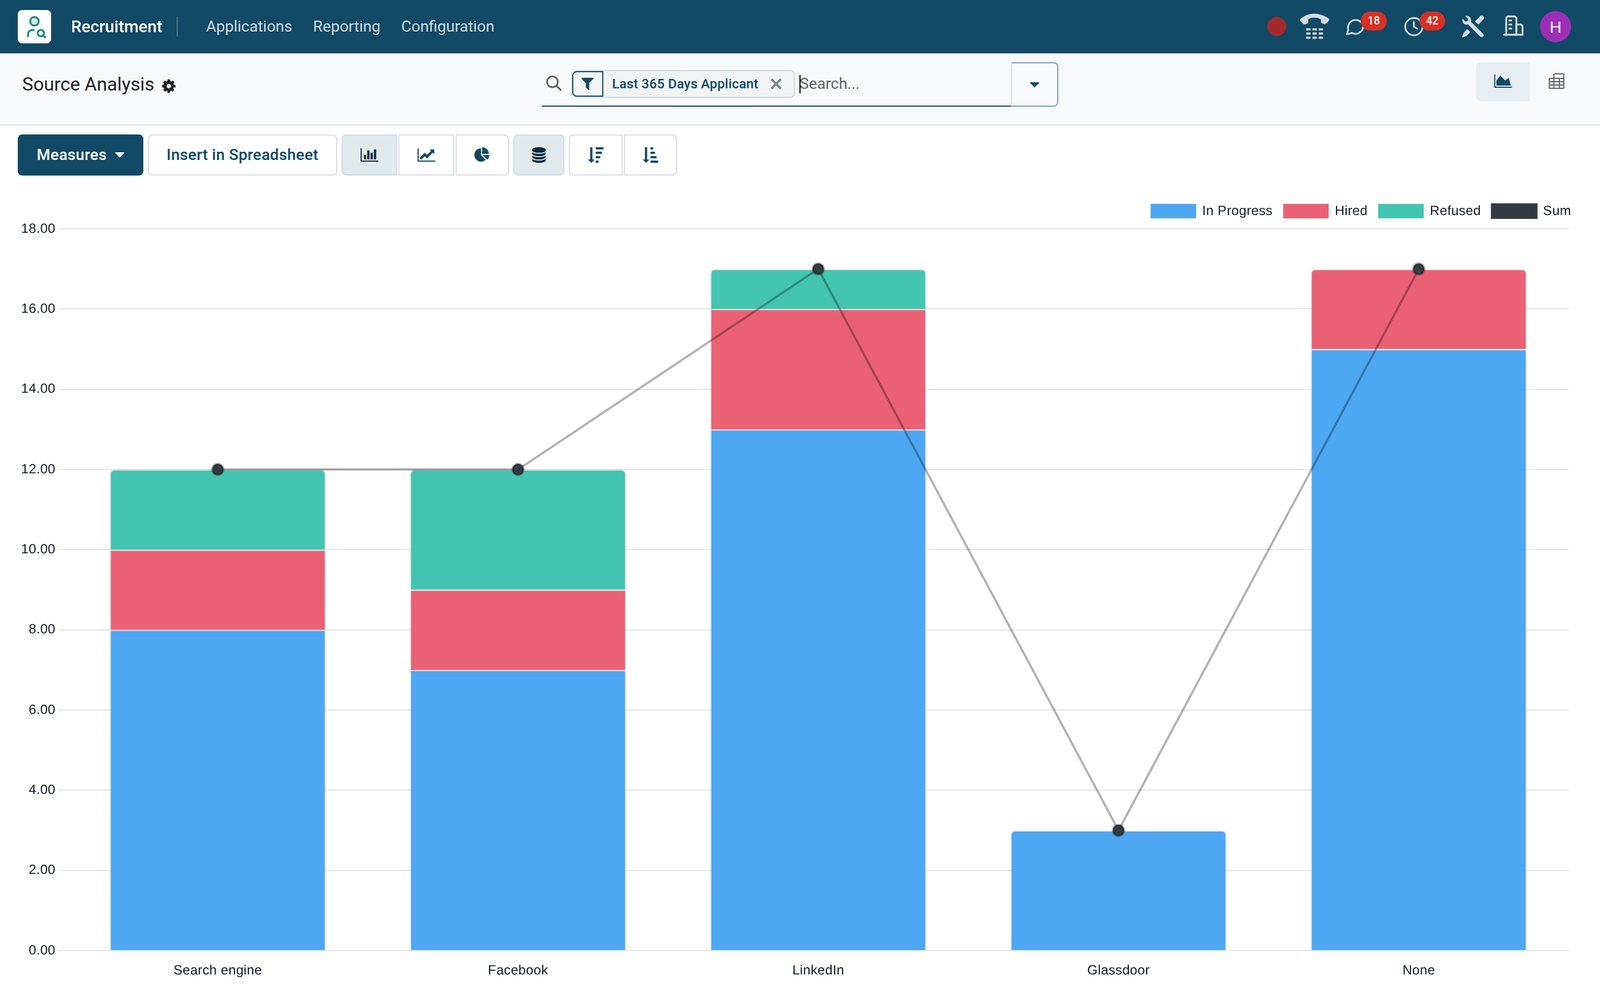Screen dimensions: 1600x1000
Task: Click the LinkedIn axis label
Action: point(818,970)
